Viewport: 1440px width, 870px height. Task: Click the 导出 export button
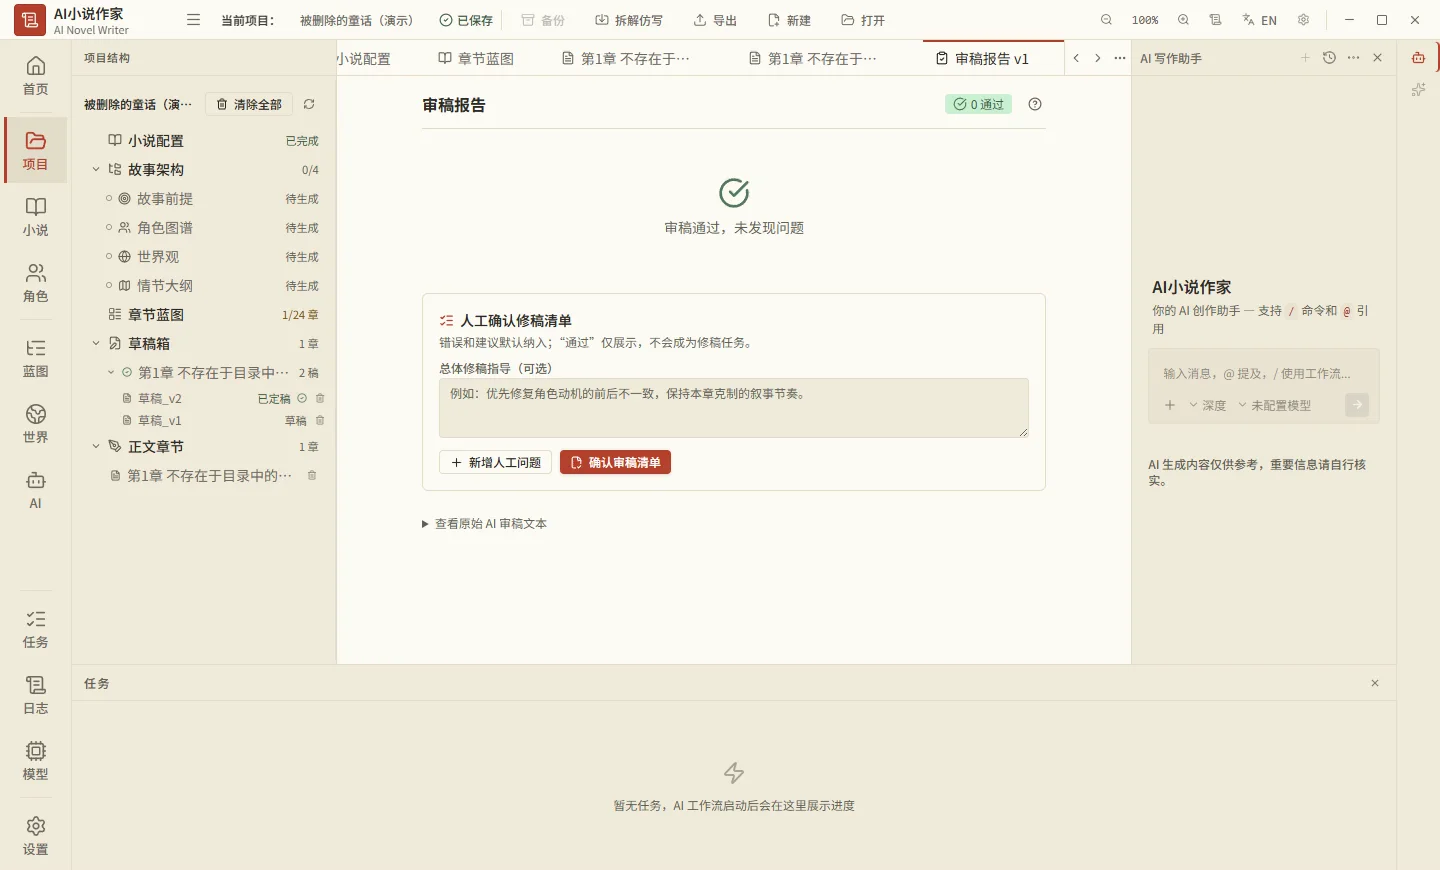coord(716,20)
